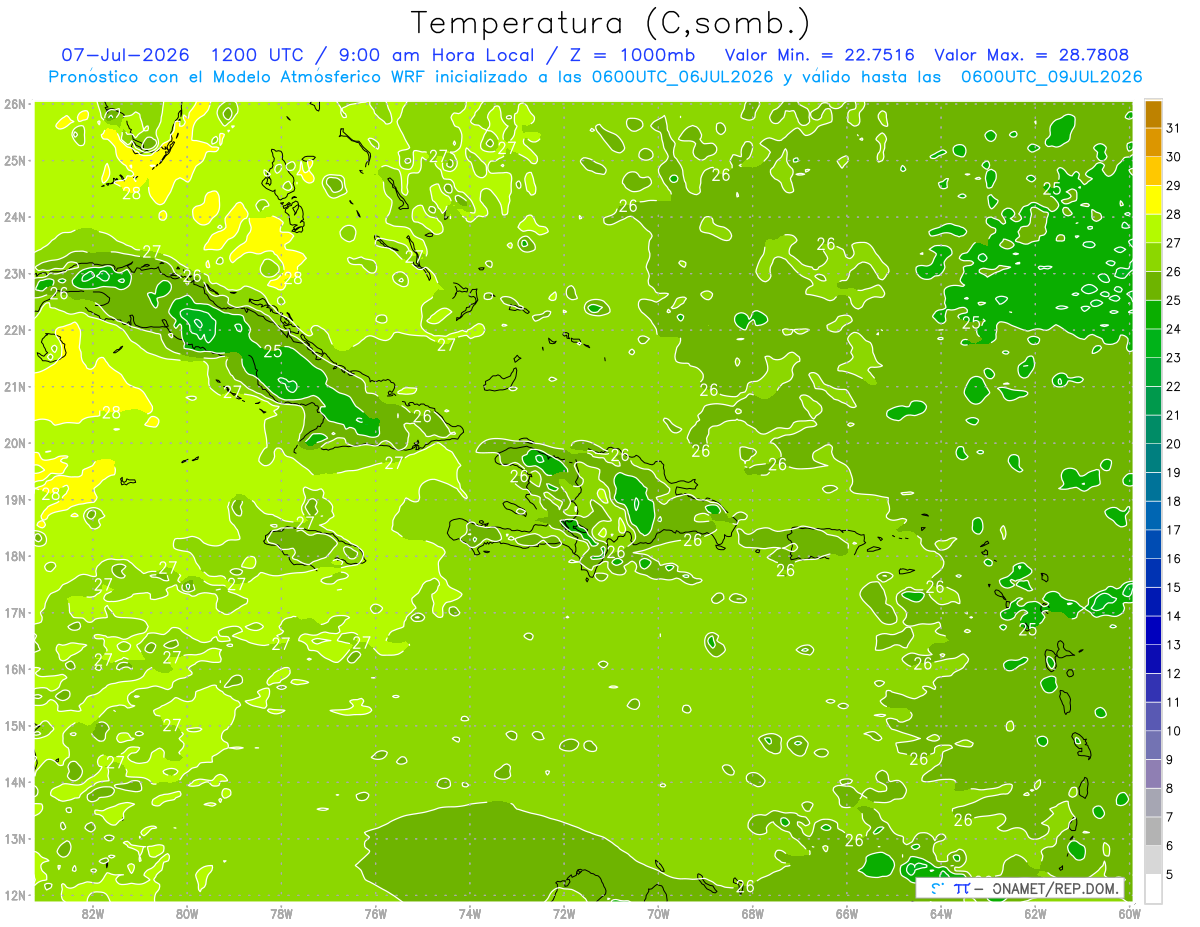Pick the teal legend swatch between 19 and 20
Image resolution: width=1200 pixels, height=927 pixels.
[x=1153, y=458]
